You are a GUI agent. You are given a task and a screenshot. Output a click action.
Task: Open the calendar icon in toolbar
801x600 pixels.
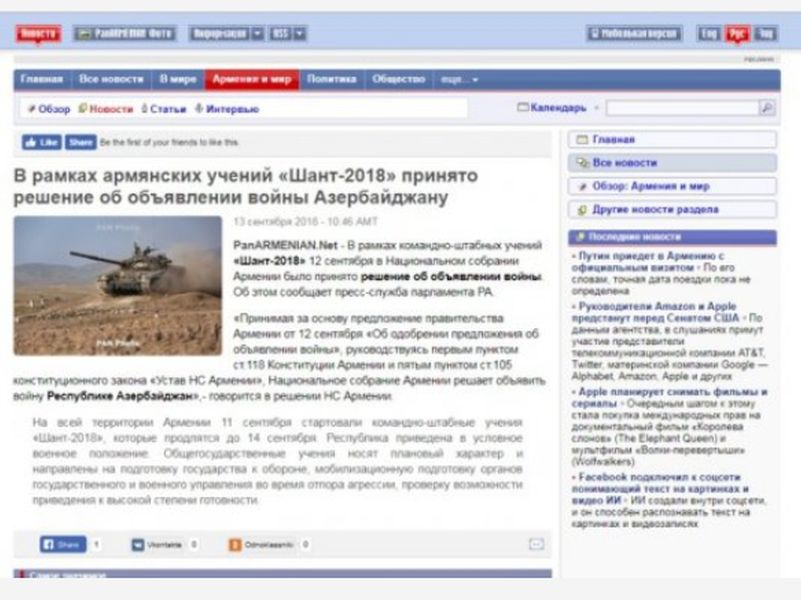(523, 108)
